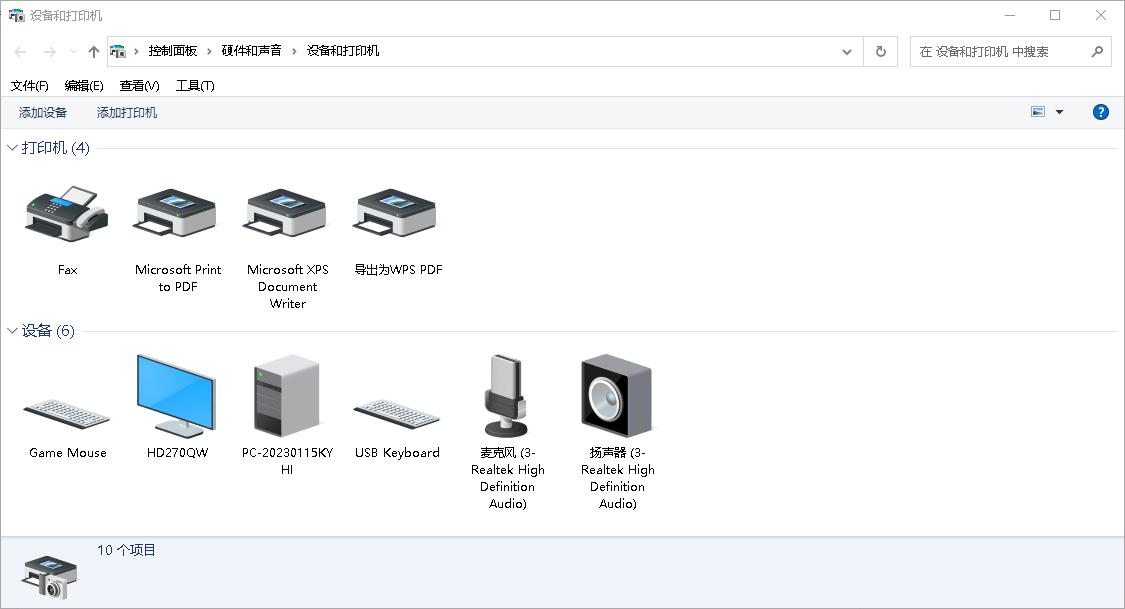1125x609 pixels.
Task: Select the HD270QW monitor device
Action: (x=177, y=396)
